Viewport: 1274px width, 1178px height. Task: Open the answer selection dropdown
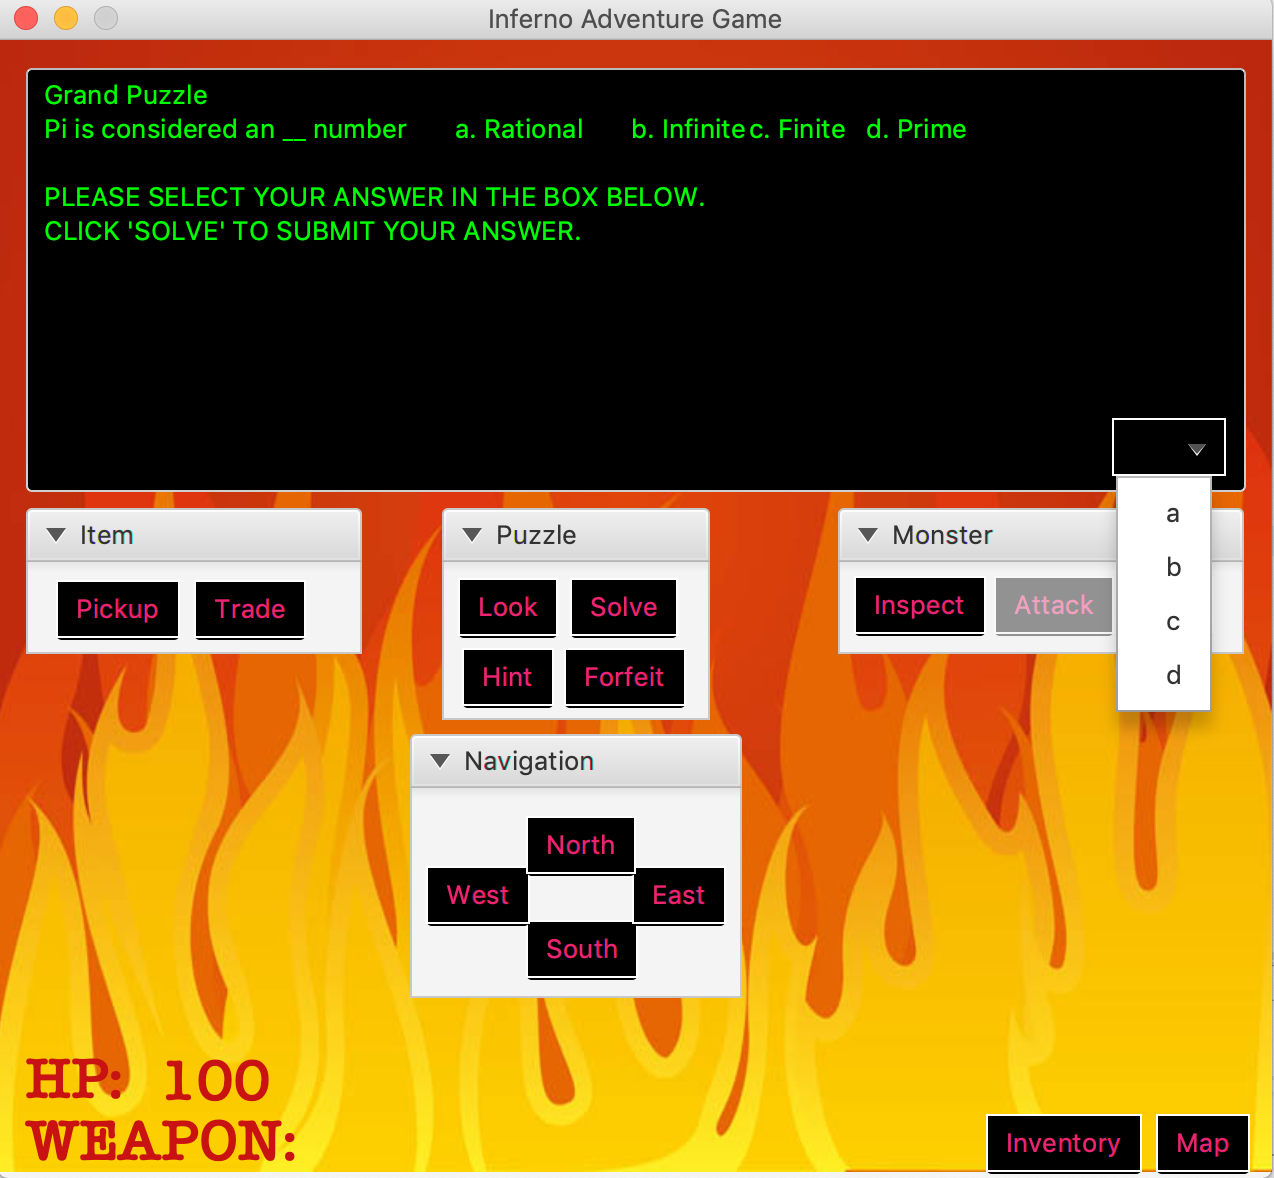point(1168,447)
